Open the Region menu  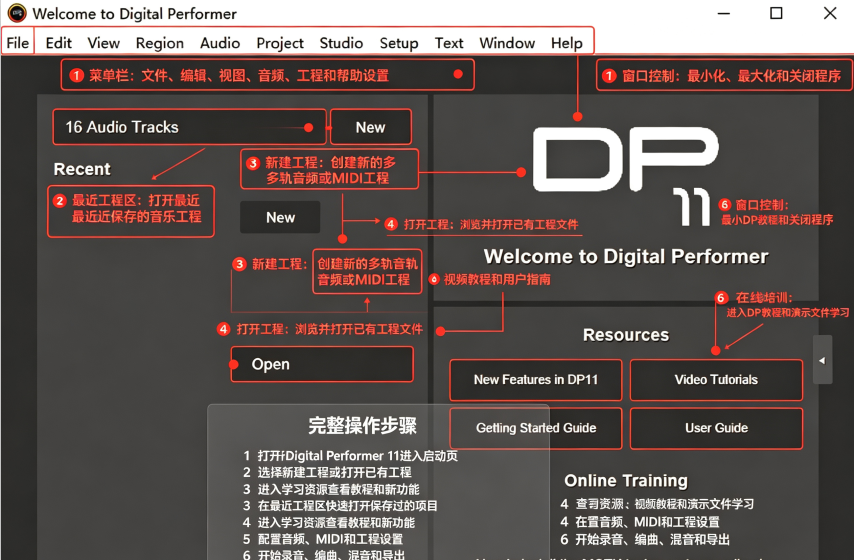coord(160,42)
